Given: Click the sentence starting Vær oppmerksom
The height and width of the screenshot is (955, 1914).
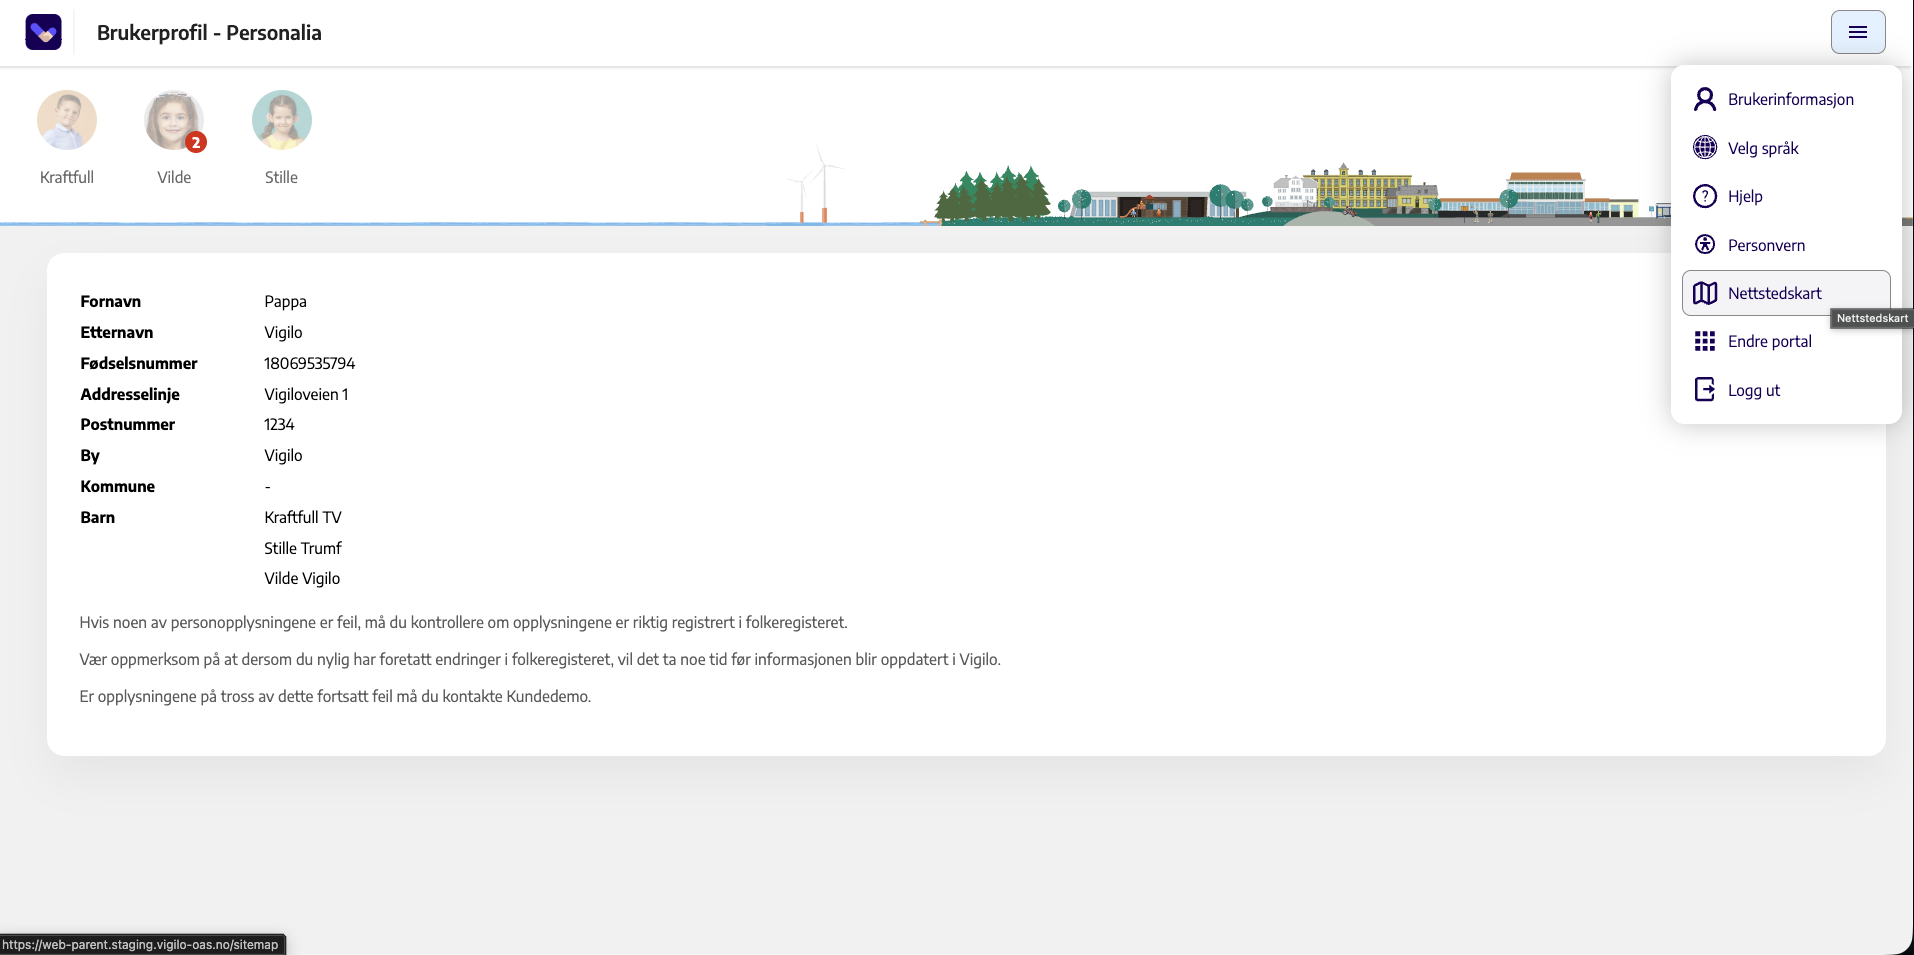Looking at the screenshot, I should (540, 659).
